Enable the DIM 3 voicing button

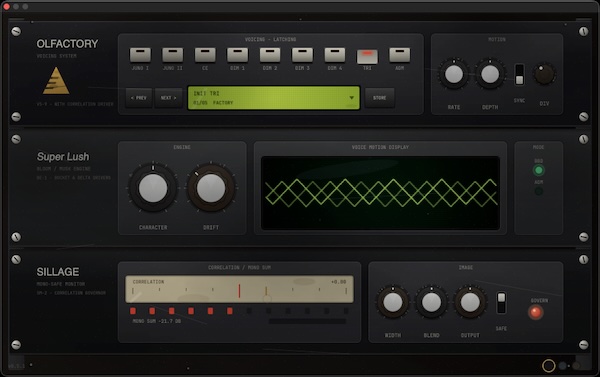pos(302,55)
